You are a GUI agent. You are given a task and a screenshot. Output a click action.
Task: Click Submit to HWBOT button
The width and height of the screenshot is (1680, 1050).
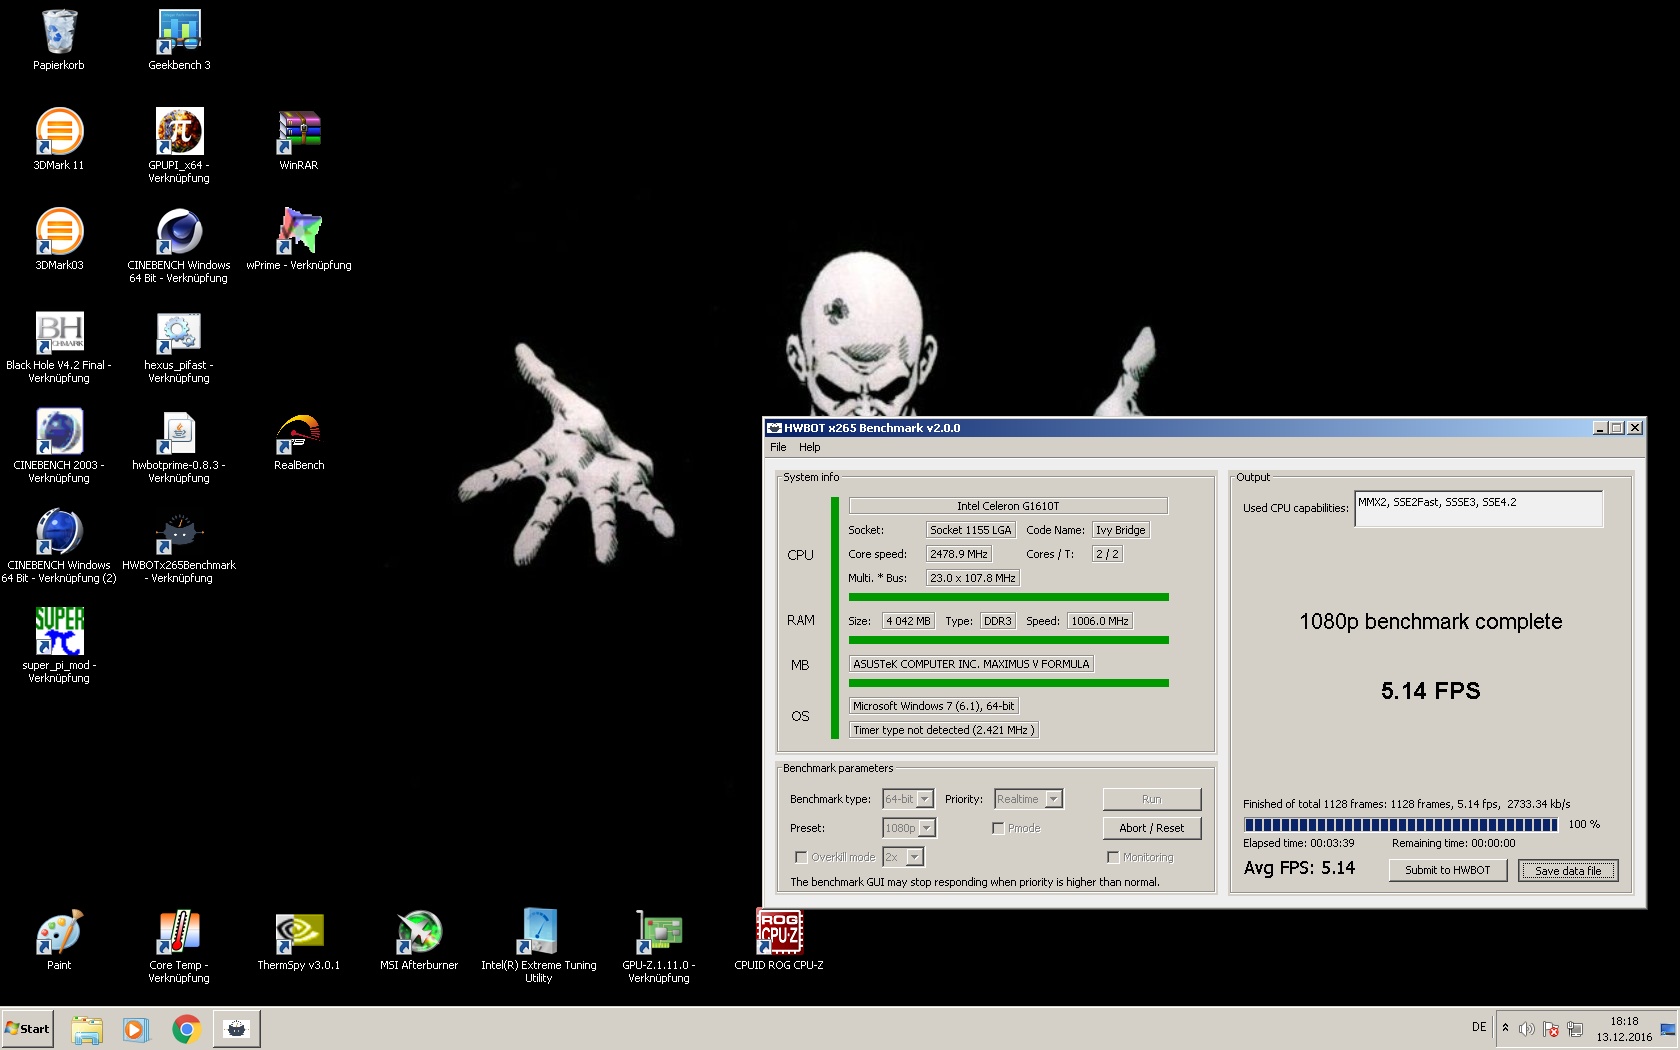click(1448, 870)
